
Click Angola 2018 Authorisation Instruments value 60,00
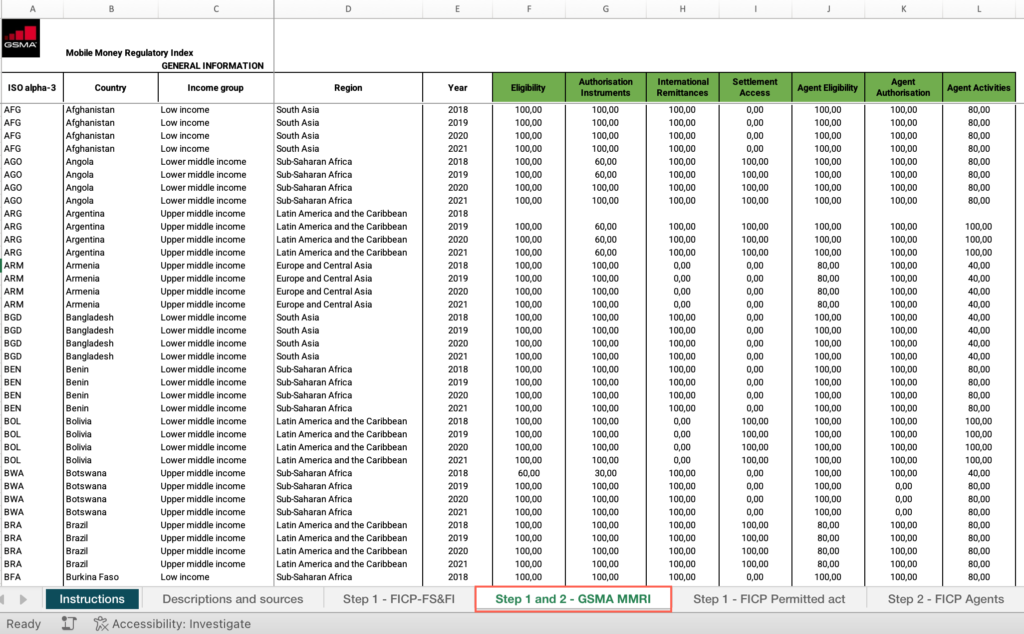tap(605, 162)
